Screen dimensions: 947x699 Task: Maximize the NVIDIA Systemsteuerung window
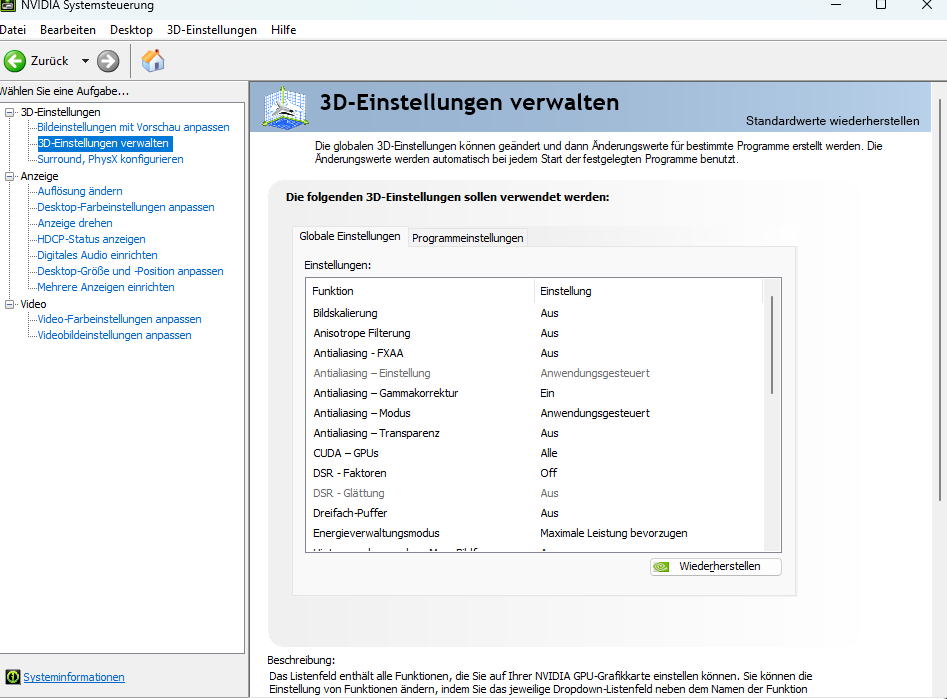click(881, 5)
